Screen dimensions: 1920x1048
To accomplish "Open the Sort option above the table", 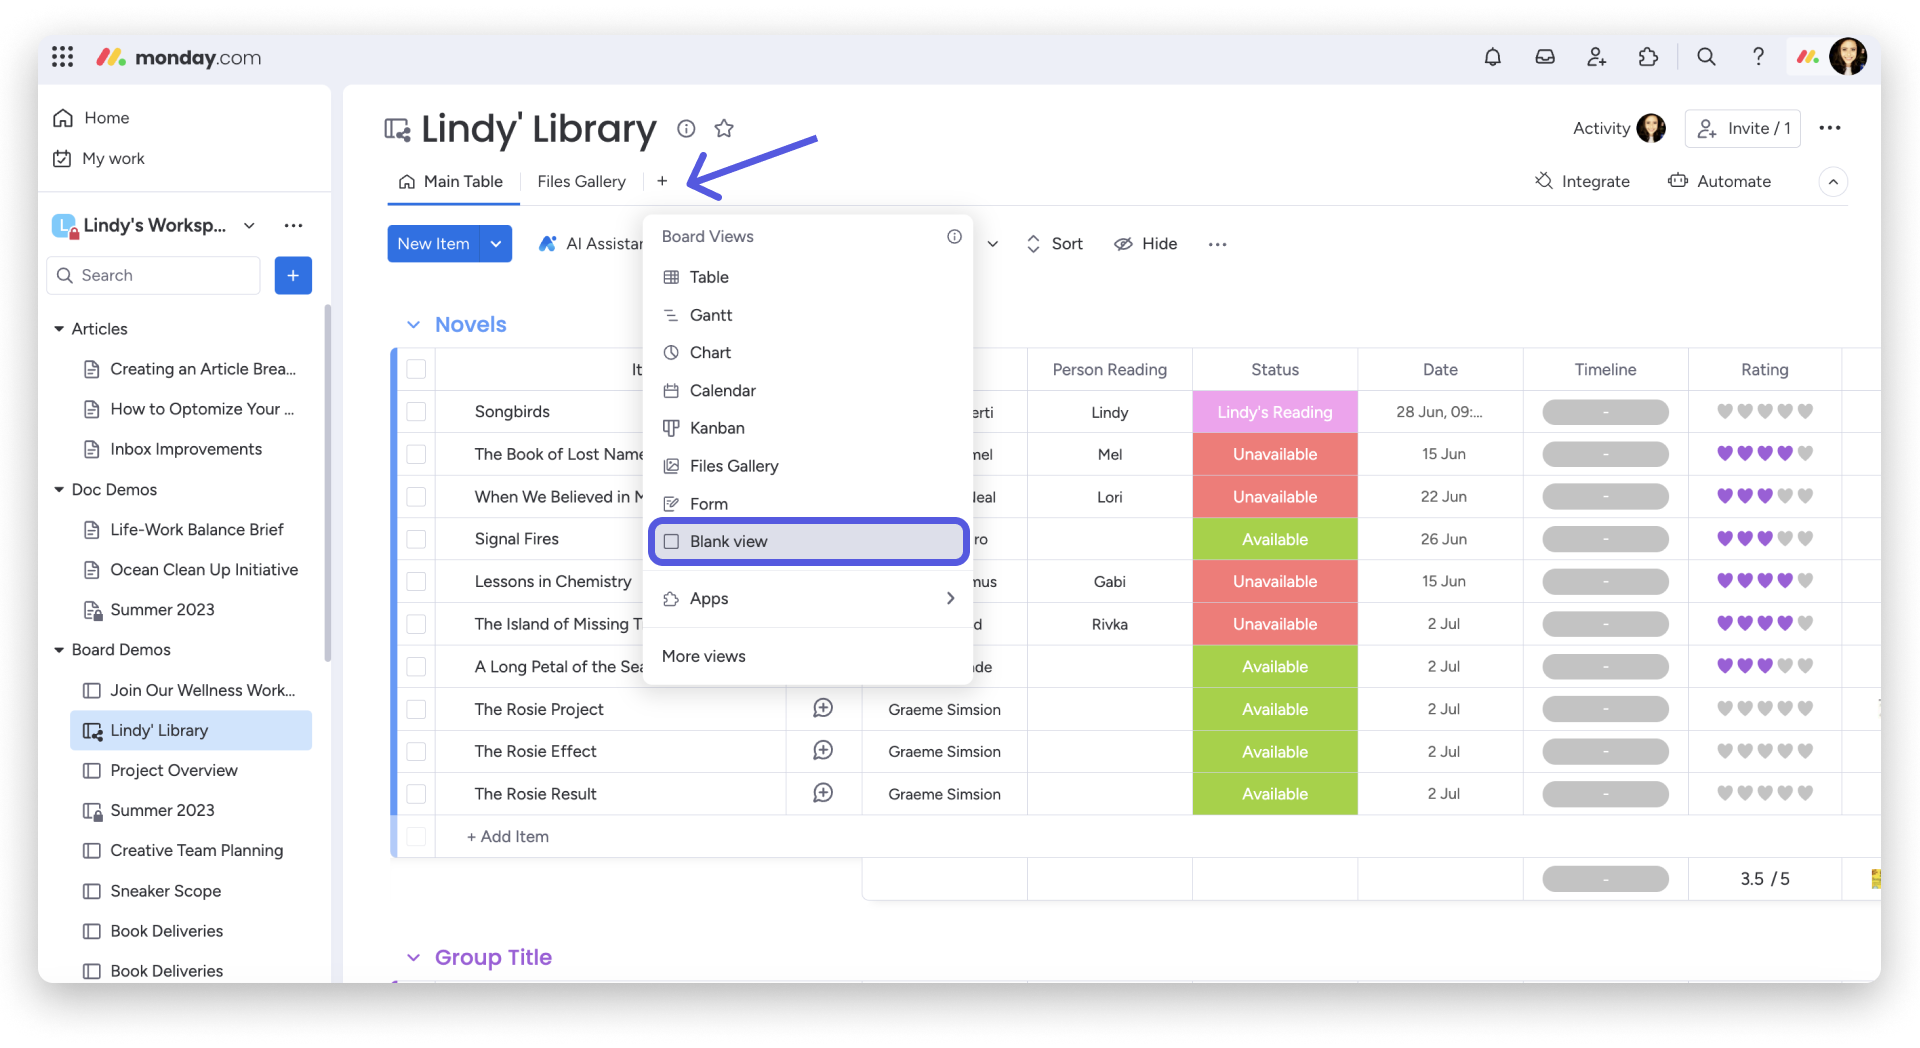I will [1055, 243].
